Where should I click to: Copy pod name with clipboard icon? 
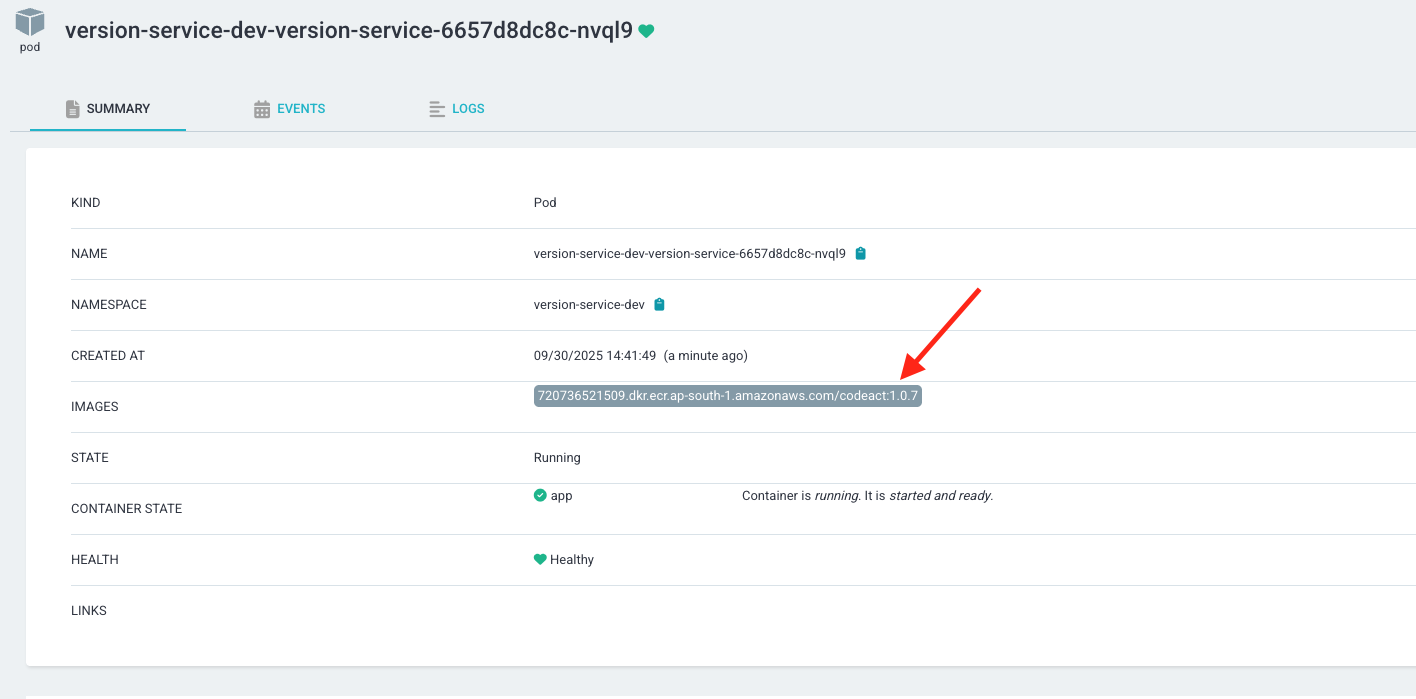(861, 254)
